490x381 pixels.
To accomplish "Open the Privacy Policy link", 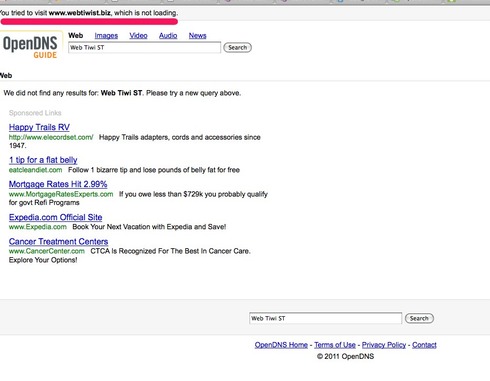I will (384, 345).
